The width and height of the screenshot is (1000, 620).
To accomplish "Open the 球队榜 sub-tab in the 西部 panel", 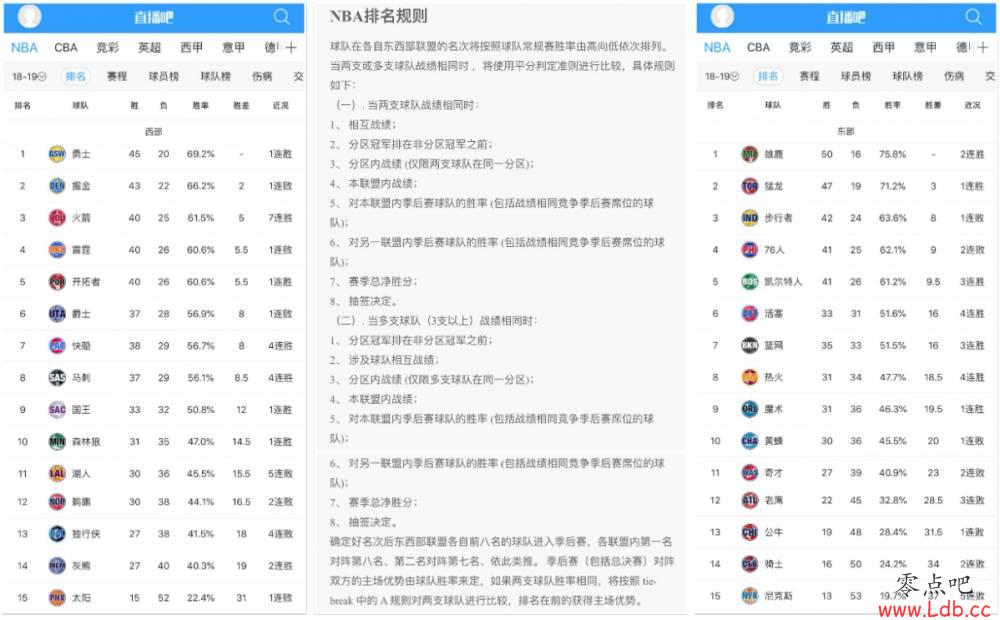I will coord(216,77).
